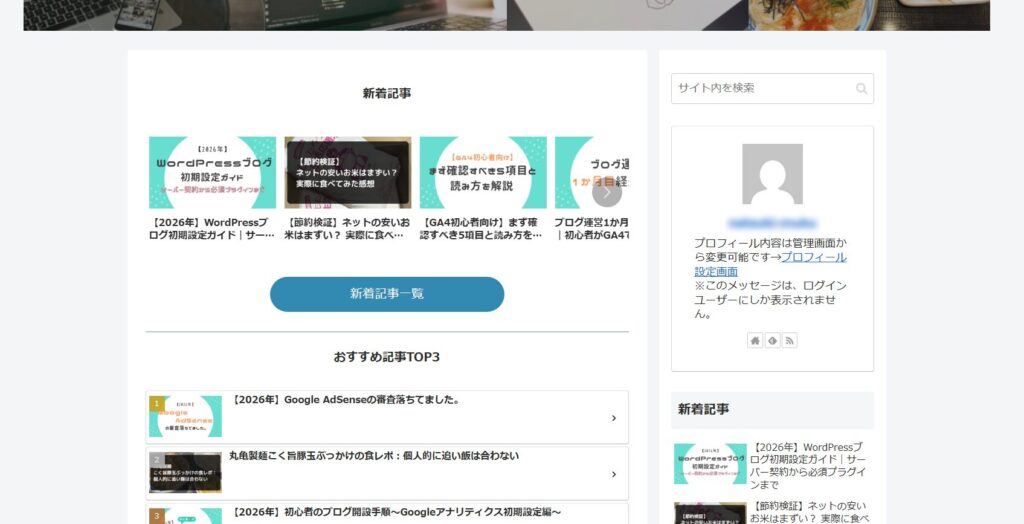Open the RSS feed icon

[790, 340]
